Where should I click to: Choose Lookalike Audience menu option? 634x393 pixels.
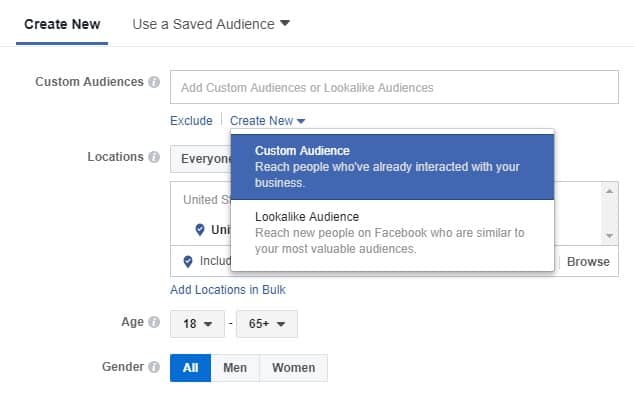click(x=392, y=232)
